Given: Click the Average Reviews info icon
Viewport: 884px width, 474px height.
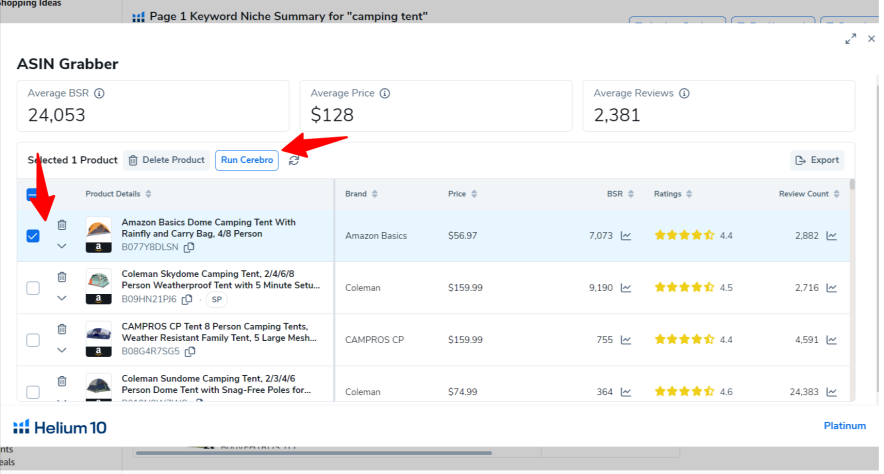Looking at the screenshot, I should (x=684, y=93).
